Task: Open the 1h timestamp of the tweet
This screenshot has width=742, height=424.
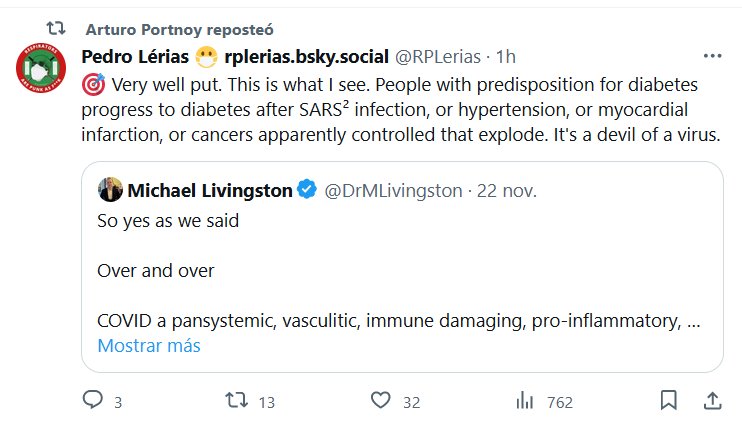Action: 506,56
